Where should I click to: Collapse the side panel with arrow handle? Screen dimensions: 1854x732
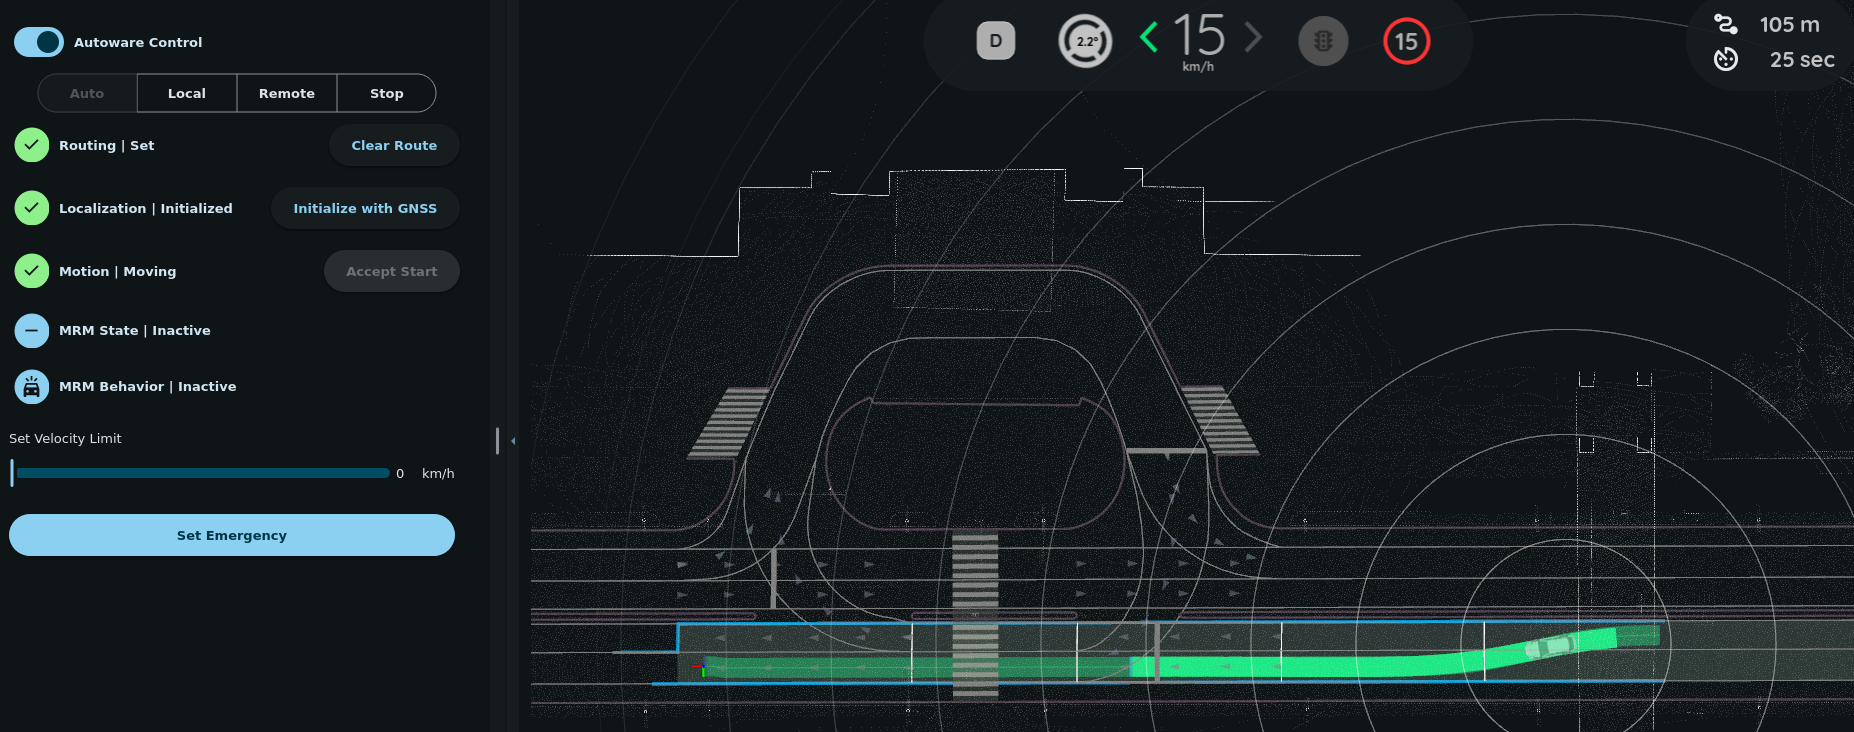click(512, 441)
